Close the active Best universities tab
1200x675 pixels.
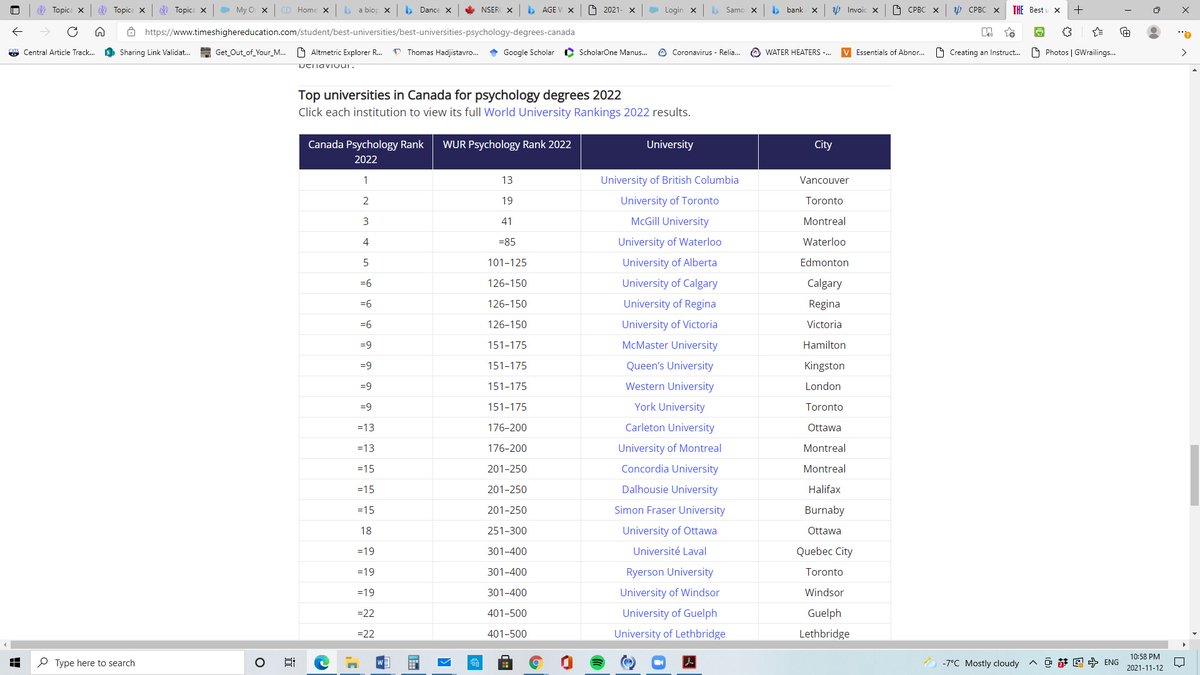click(1057, 9)
